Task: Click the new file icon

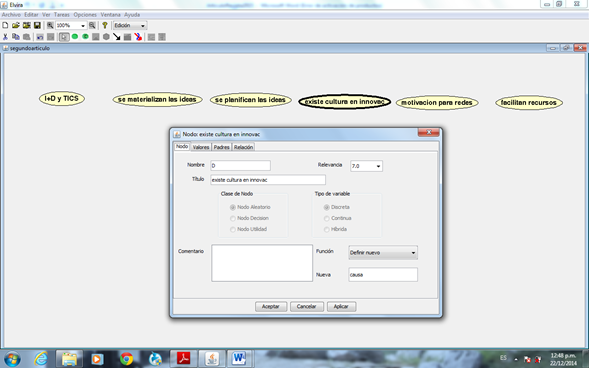Action: [x=5, y=25]
